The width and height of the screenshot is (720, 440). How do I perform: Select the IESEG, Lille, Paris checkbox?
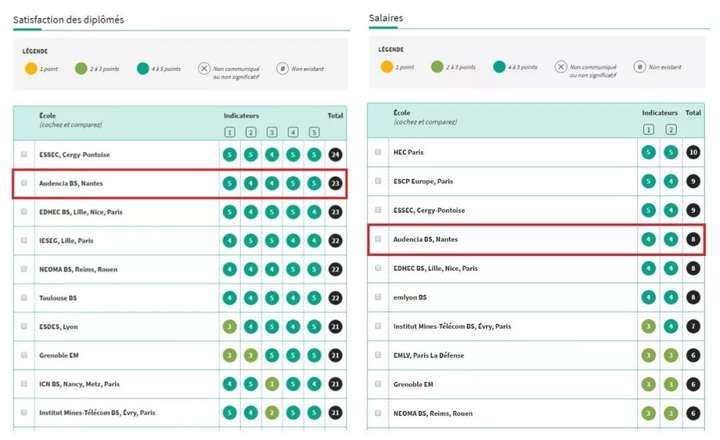(24, 240)
